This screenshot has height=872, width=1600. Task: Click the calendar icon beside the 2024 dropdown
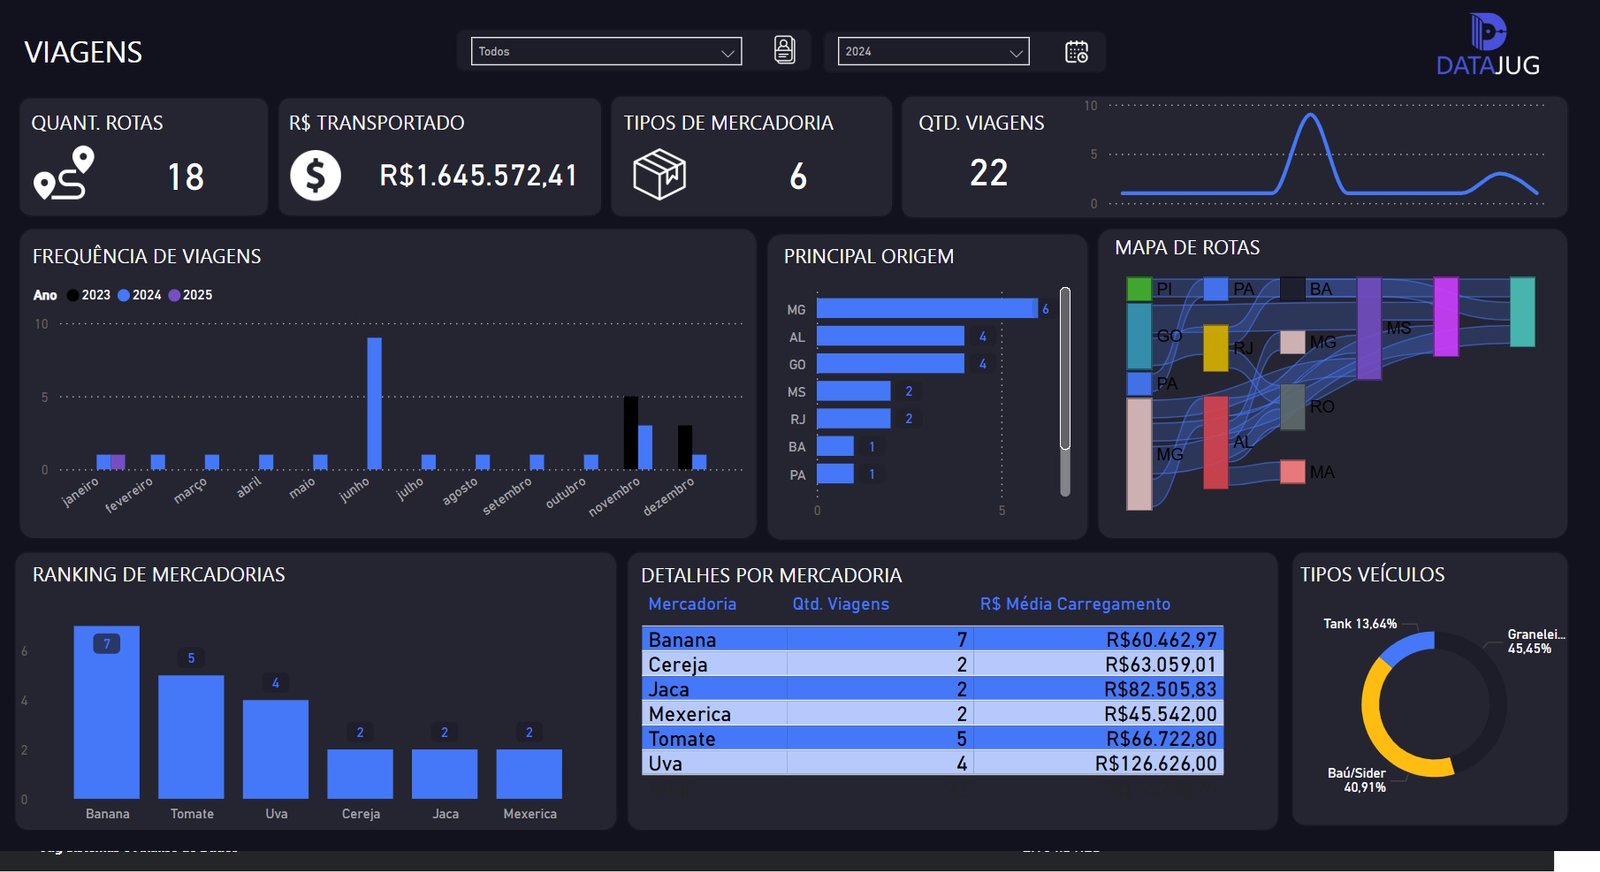[1076, 52]
